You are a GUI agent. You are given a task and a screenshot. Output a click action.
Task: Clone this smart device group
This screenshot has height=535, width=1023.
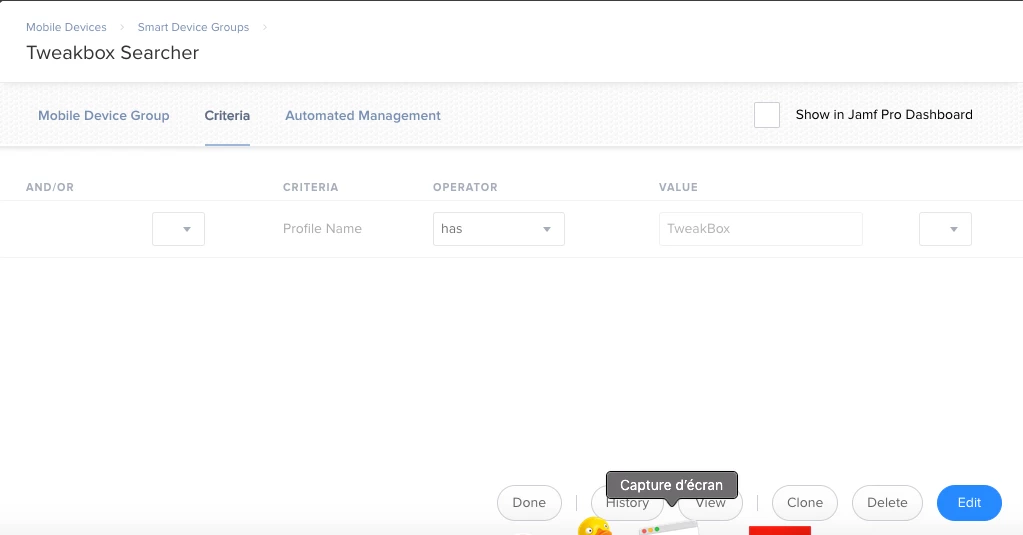(x=804, y=502)
